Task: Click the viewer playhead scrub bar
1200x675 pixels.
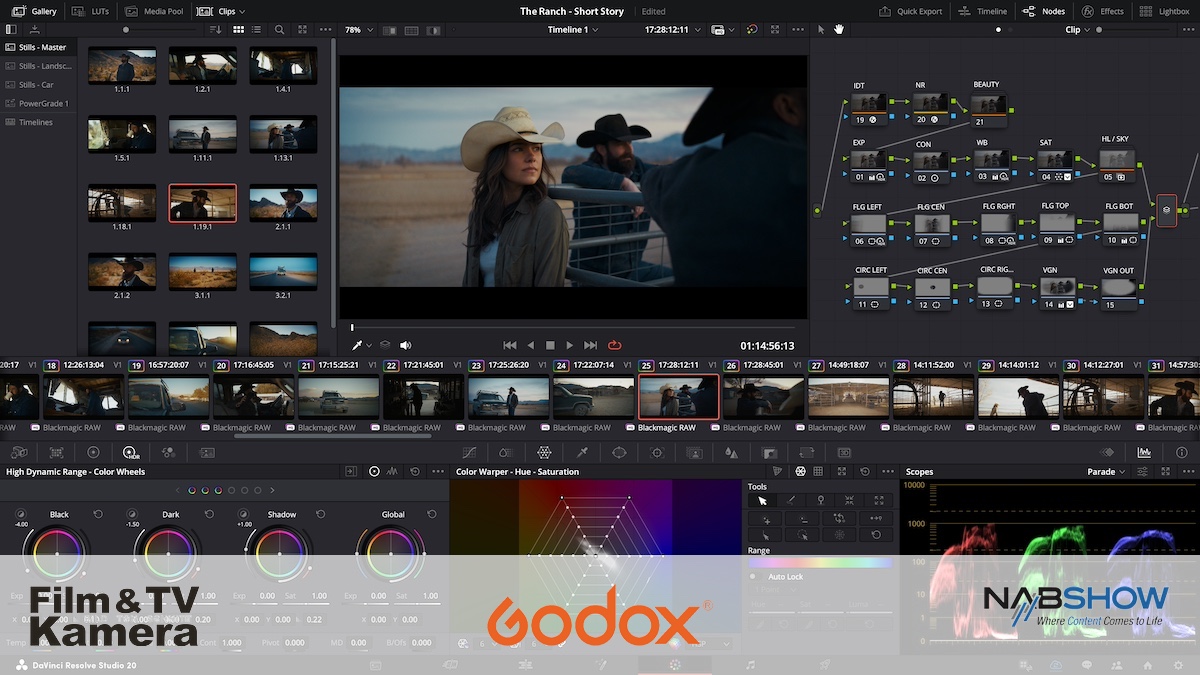Action: click(x=572, y=327)
